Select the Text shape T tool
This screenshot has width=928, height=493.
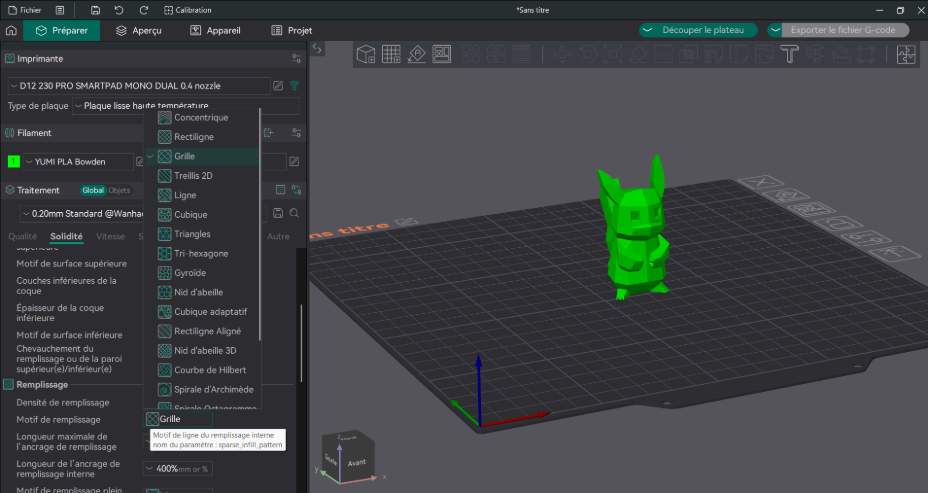point(790,54)
